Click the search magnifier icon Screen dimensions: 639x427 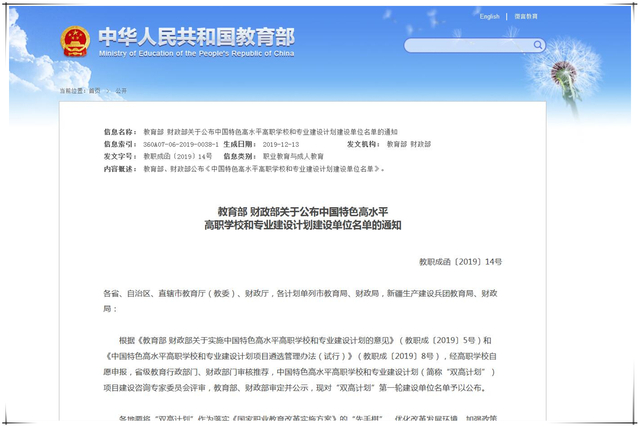tap(537, 45)
